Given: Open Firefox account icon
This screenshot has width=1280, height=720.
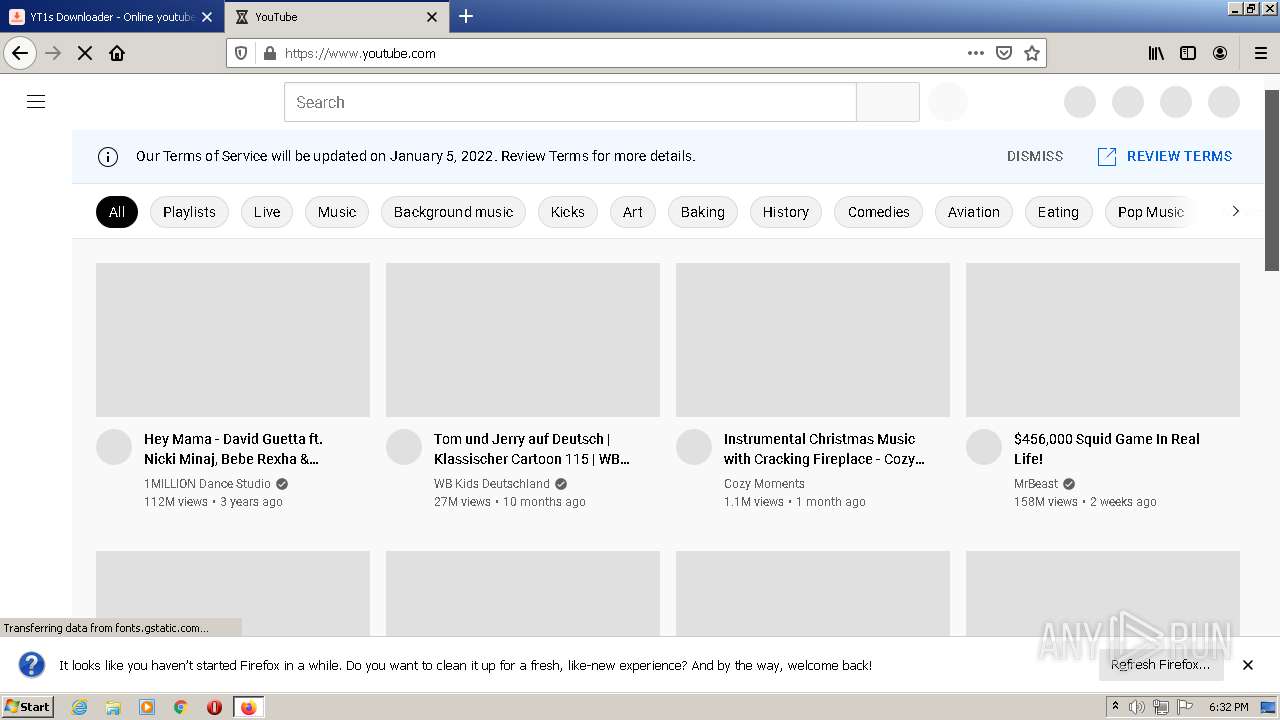Looking at the screenshot, I should [1220, 53].
